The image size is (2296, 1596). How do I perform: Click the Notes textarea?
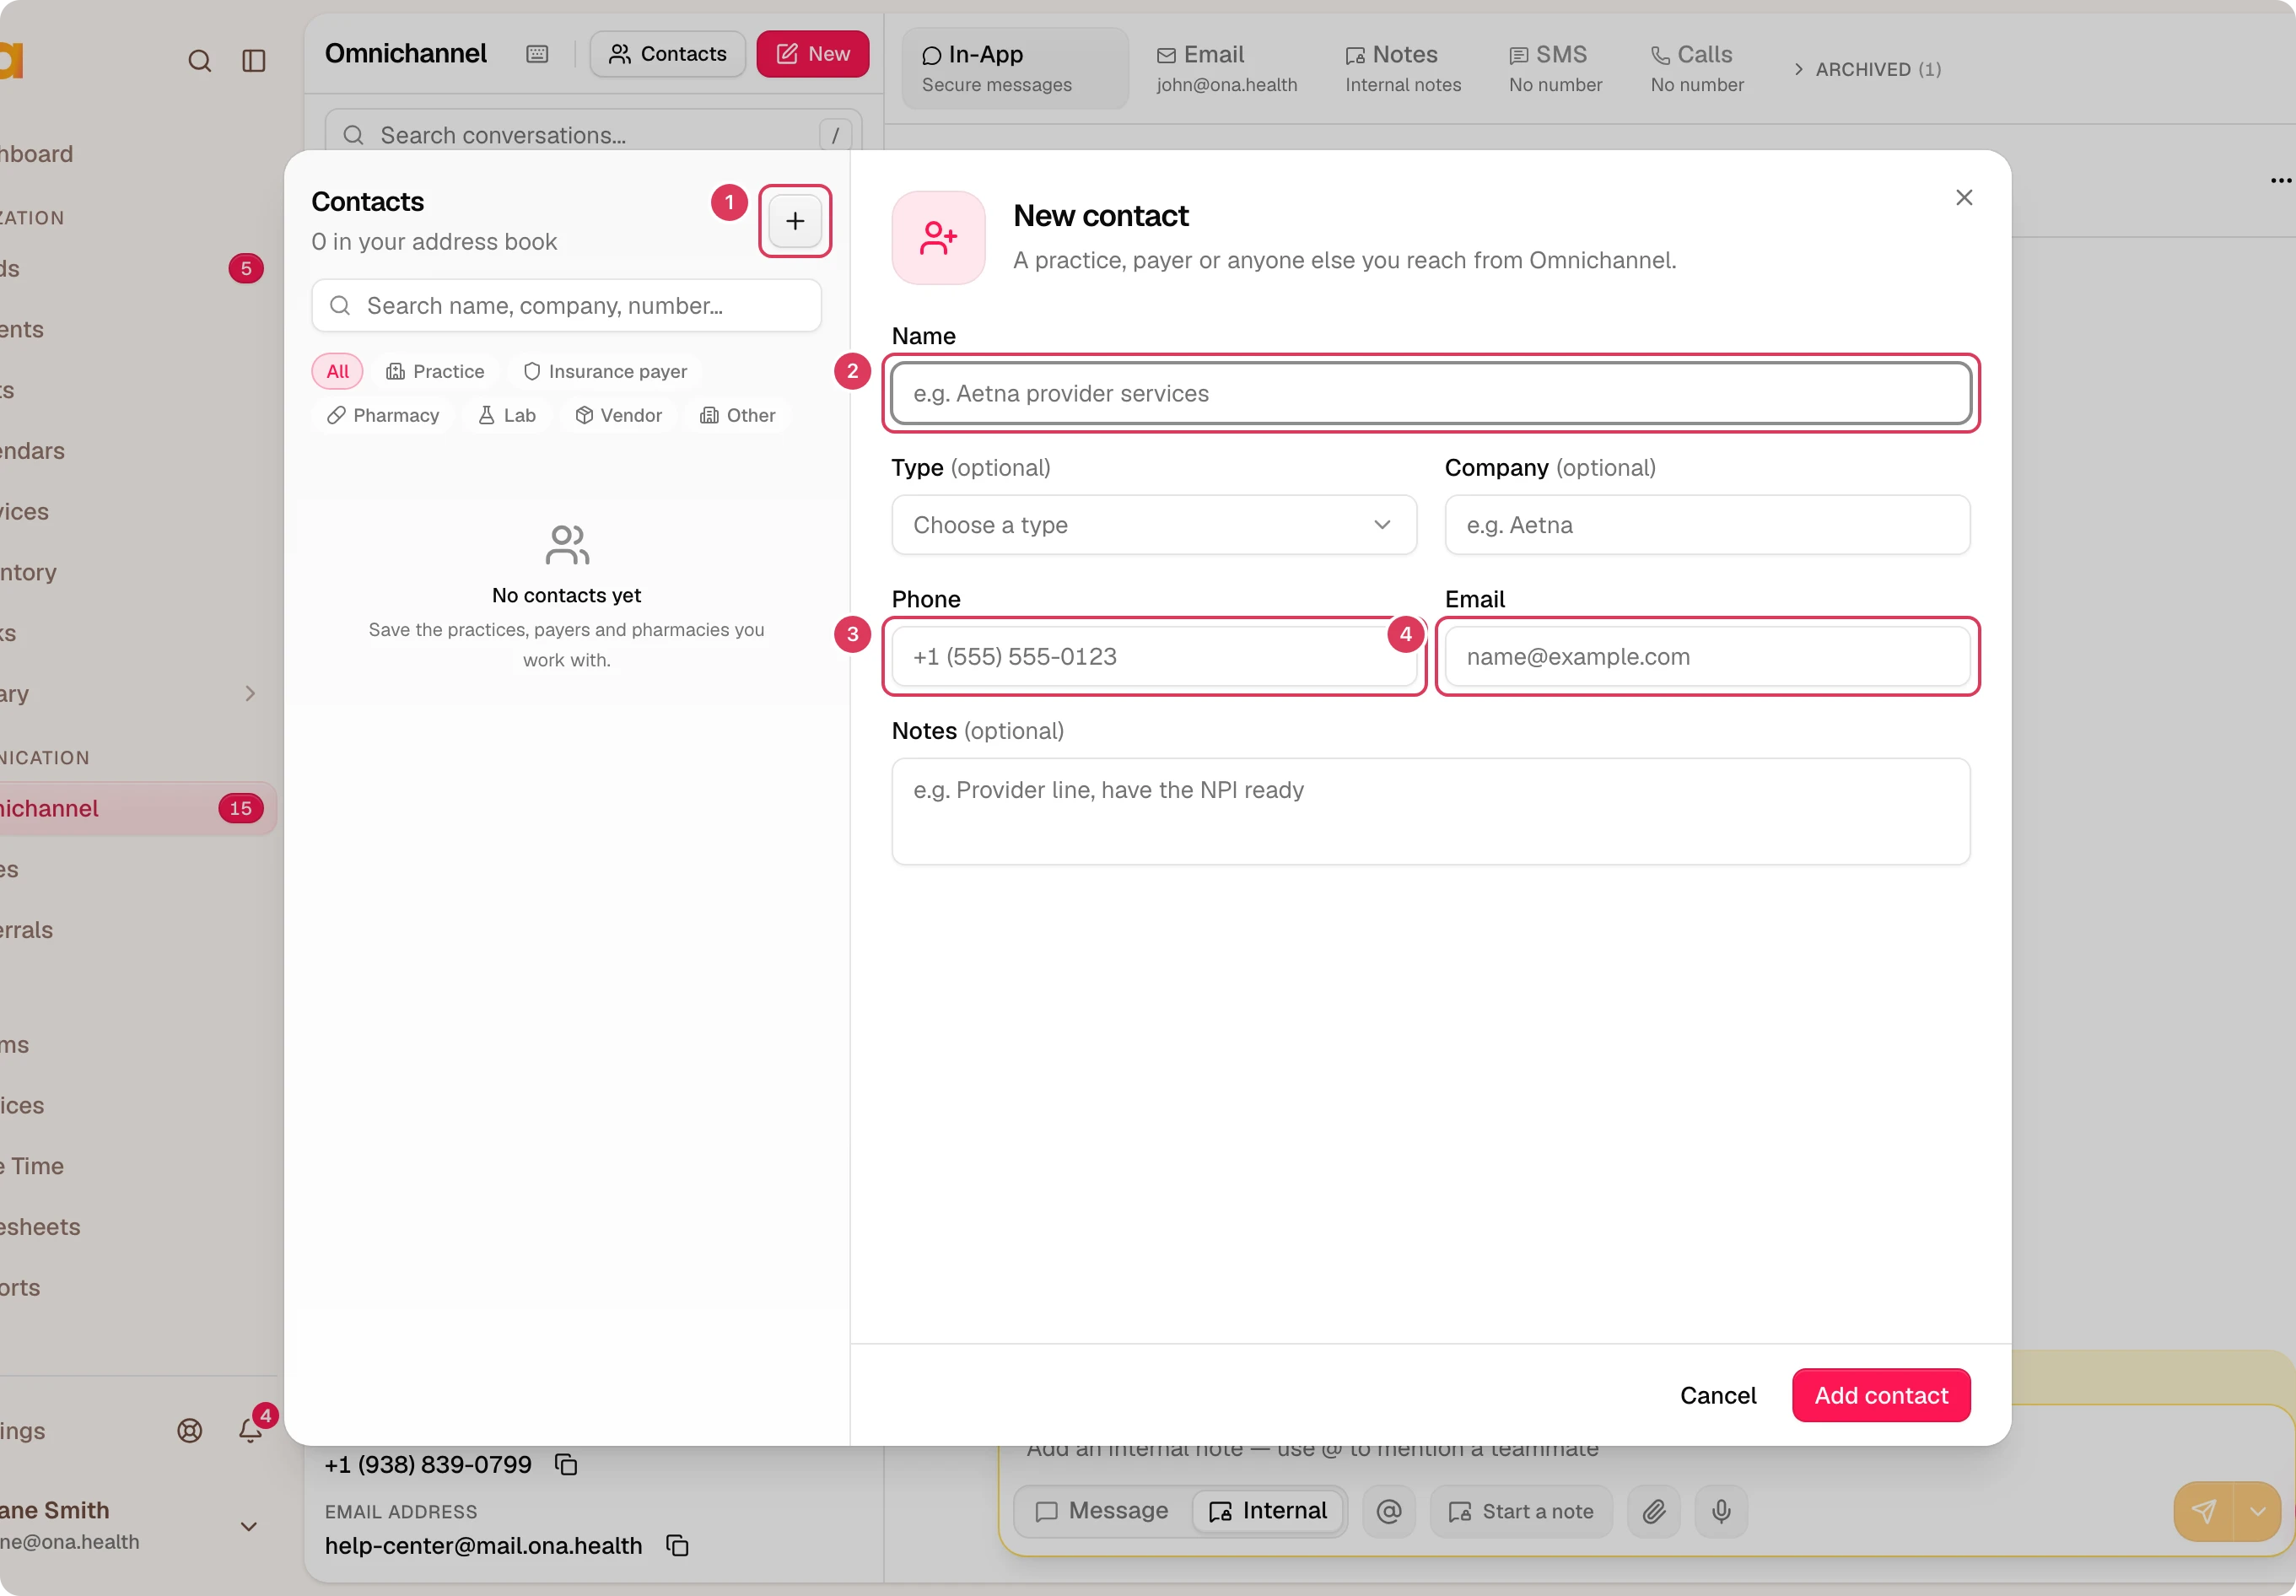pyautogui.click(x=1431, y=811)
